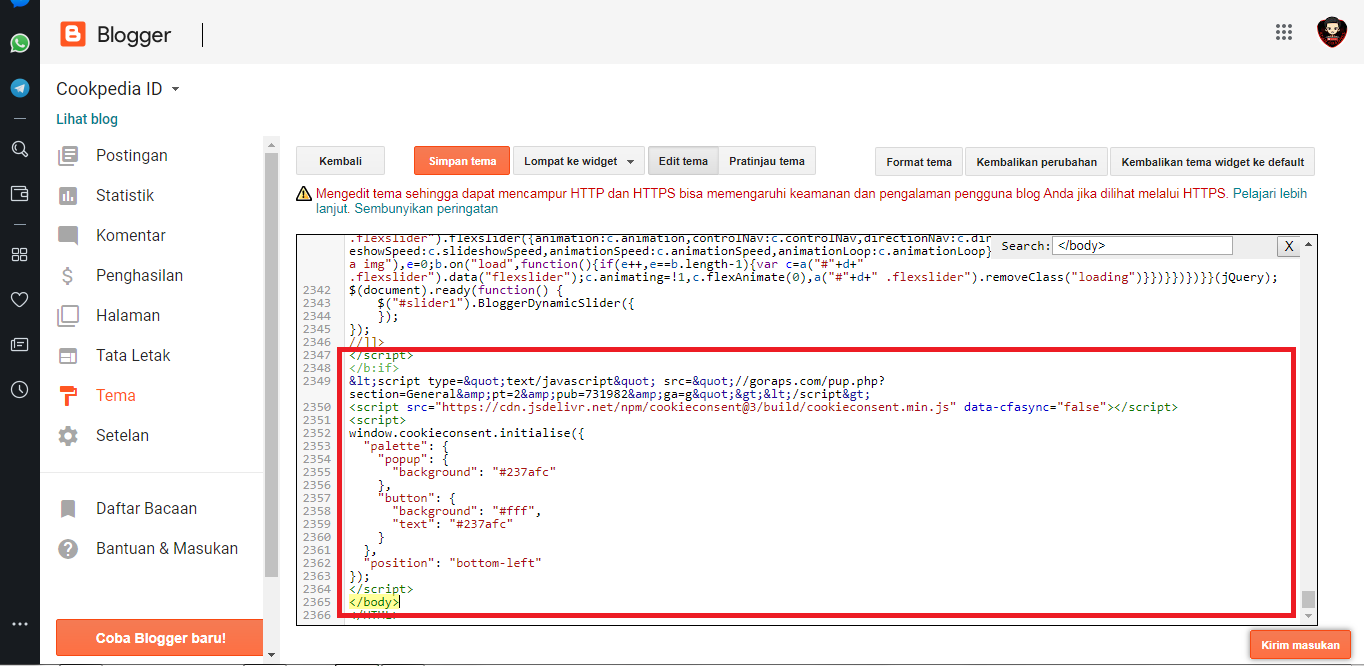The height and width of the screenshot is (666, 1364).
Task: Click the code editor scrollbar thumb
Action: 1308,600
